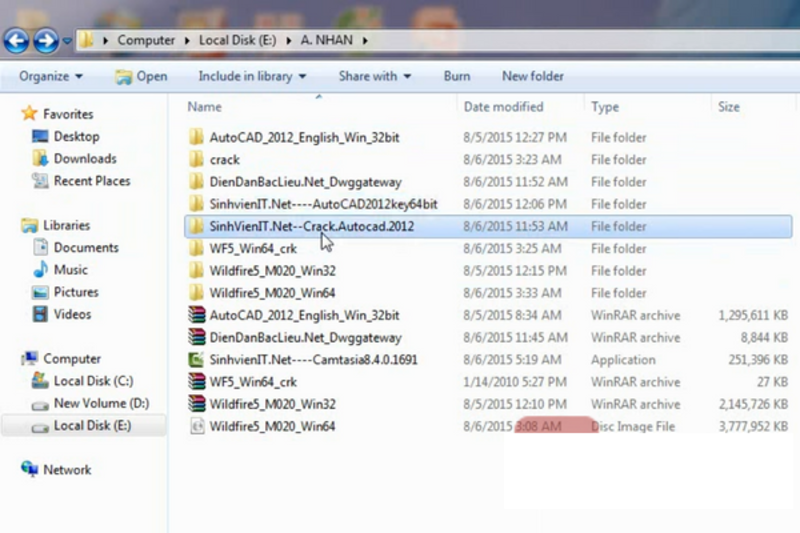Screen dimensions: 800x533
Task: Select the crack folder icon
Action: tap(196, 159)
